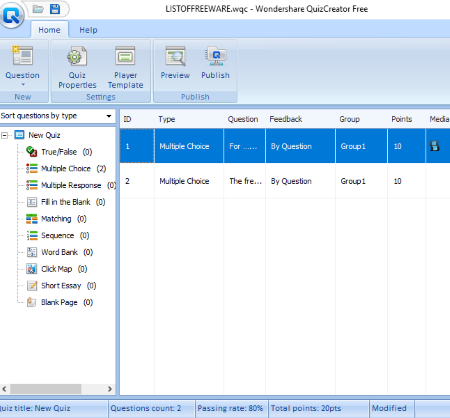450x418 pixels.
Task: Click the Preview quiz icon
Action: tap(175, 63)
